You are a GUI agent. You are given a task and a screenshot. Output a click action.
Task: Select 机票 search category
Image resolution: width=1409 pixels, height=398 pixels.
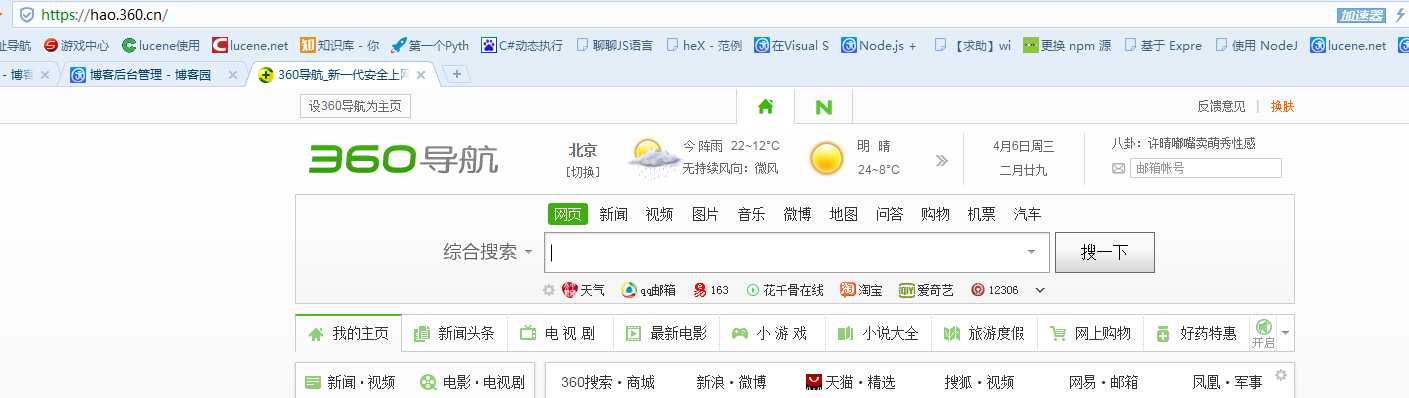tap(981, 214)
